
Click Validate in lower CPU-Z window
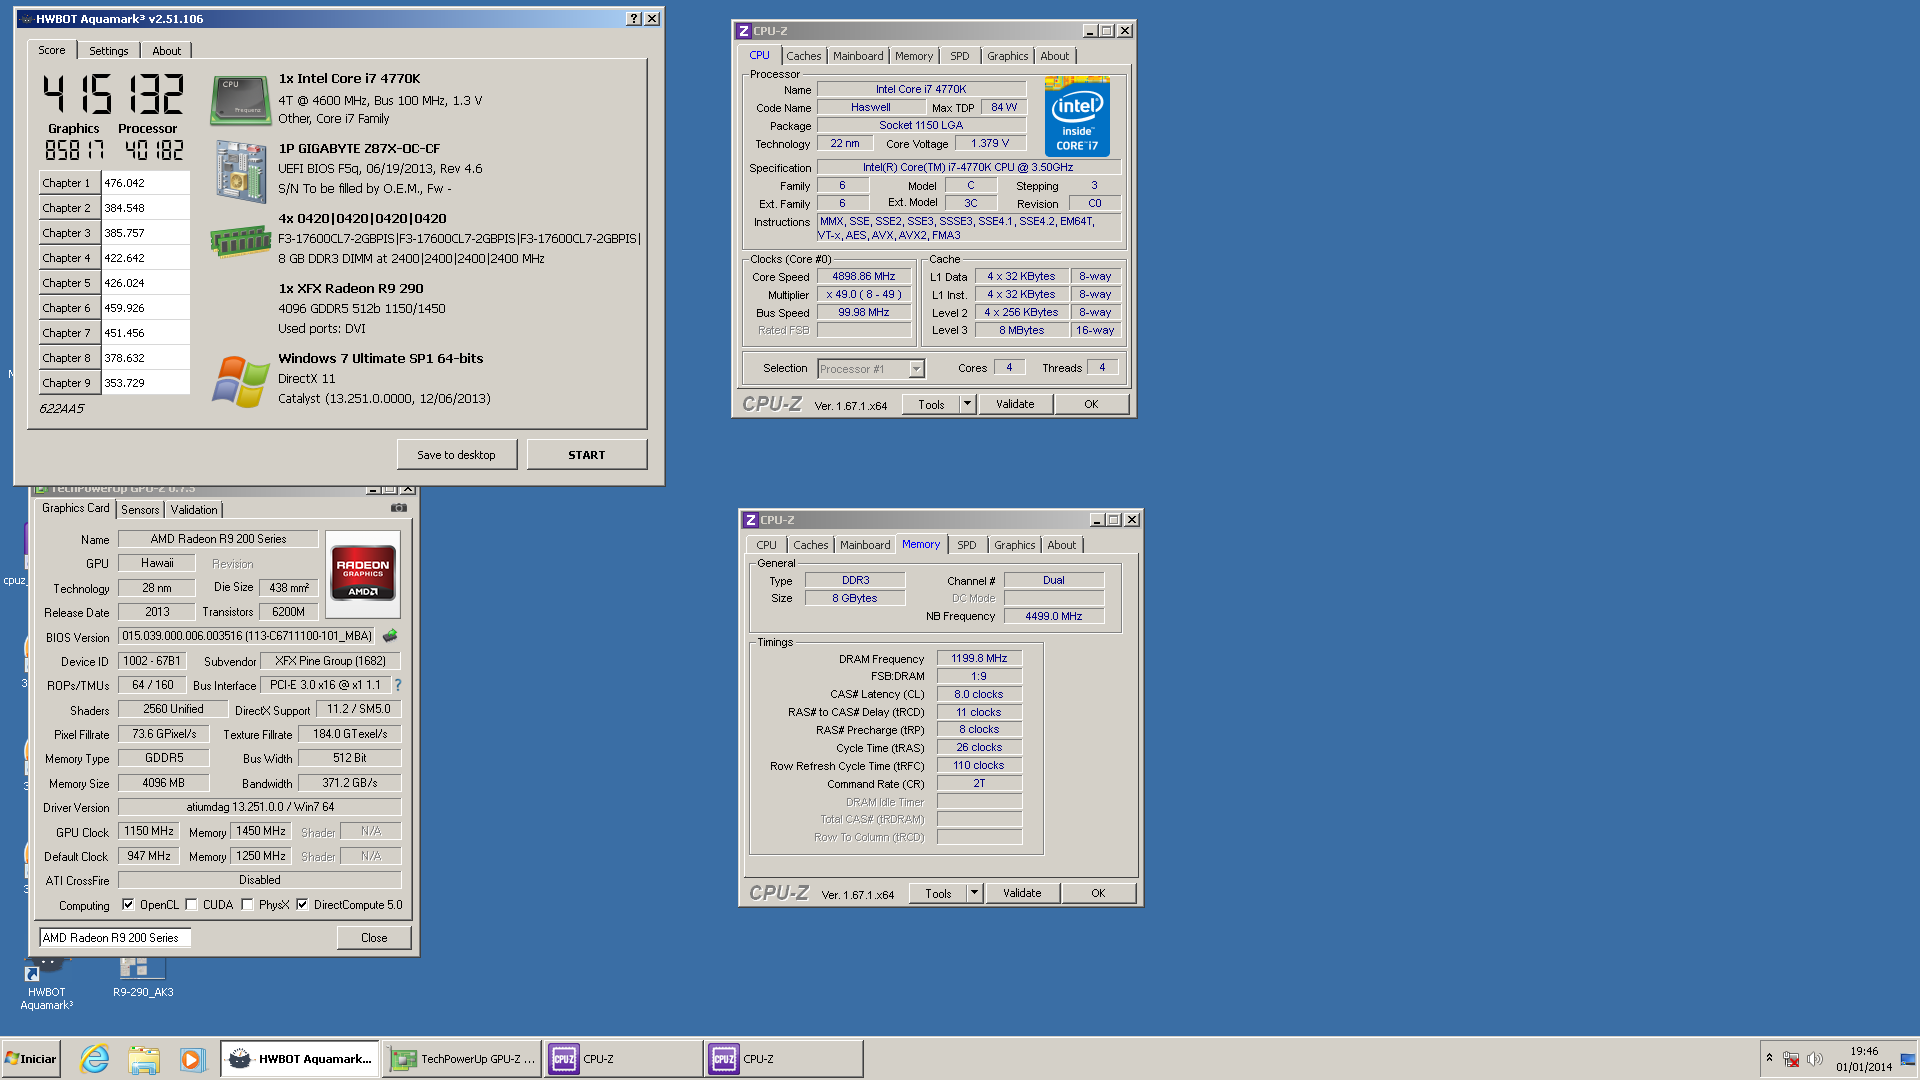1022,893
